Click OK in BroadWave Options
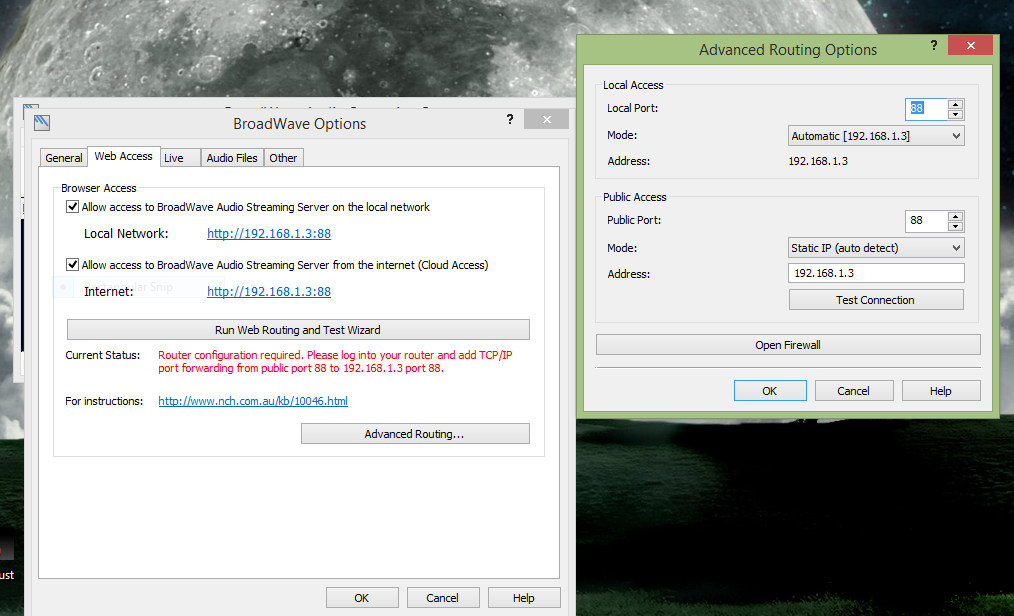This screenshot has width=1014, height=616. coord(362,598)
